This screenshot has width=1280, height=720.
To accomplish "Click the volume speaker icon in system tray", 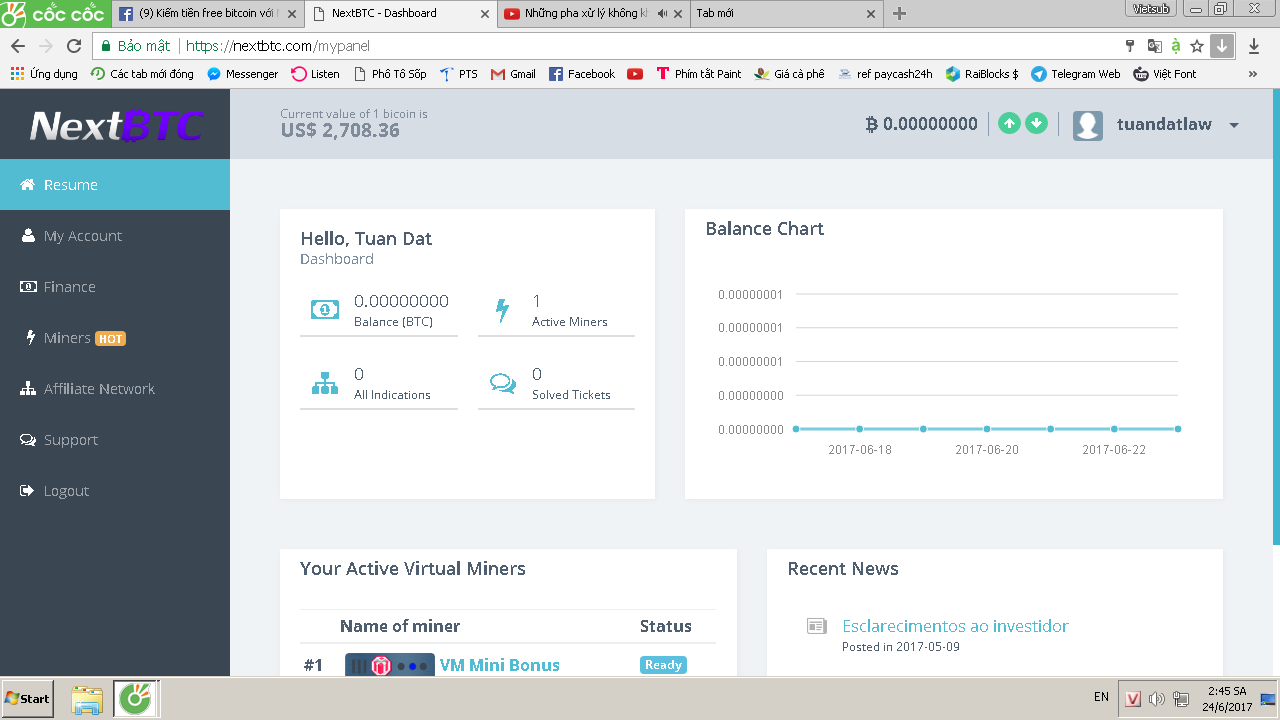I will point(1157,699).
